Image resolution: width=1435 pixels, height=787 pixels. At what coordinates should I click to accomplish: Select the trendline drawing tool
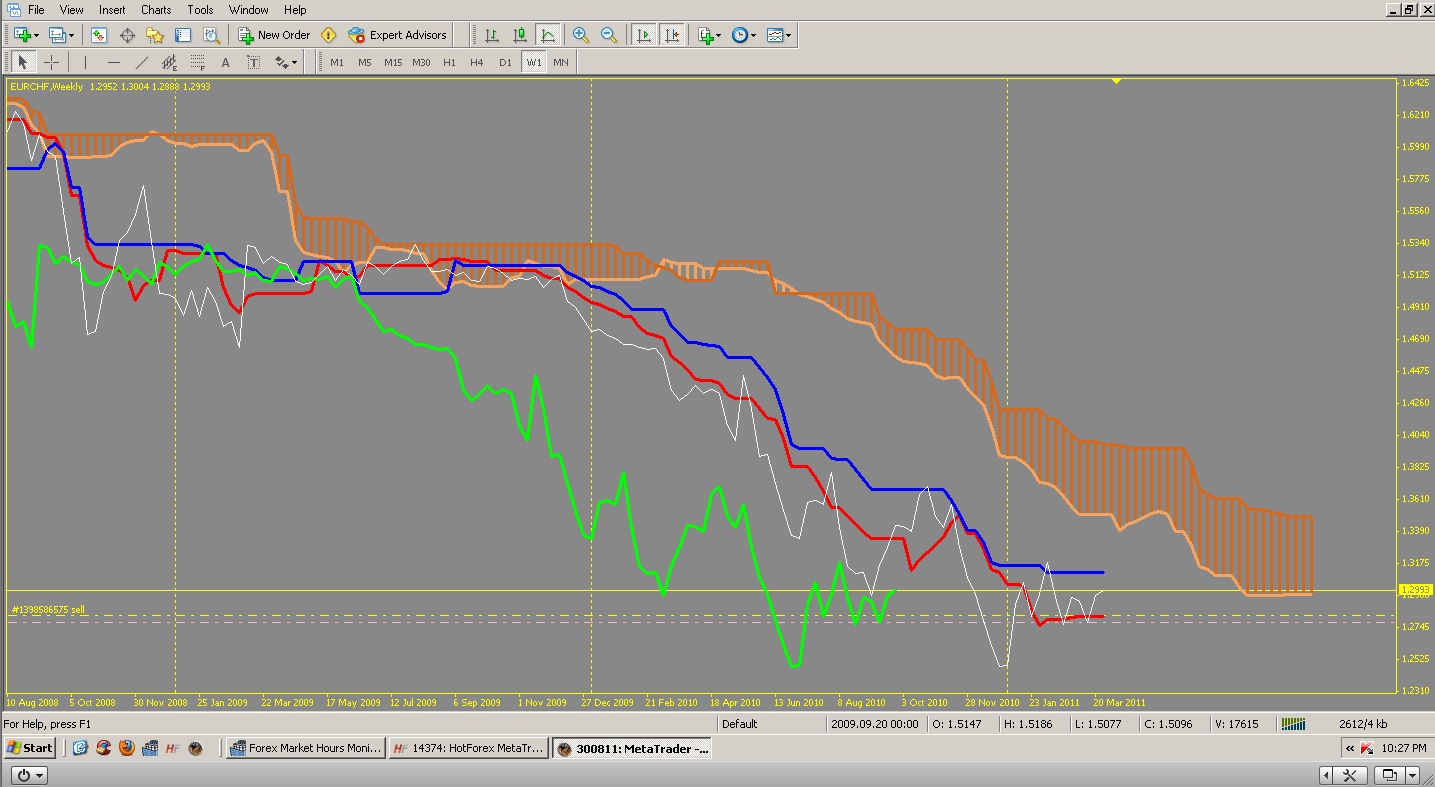pos(142,62)
